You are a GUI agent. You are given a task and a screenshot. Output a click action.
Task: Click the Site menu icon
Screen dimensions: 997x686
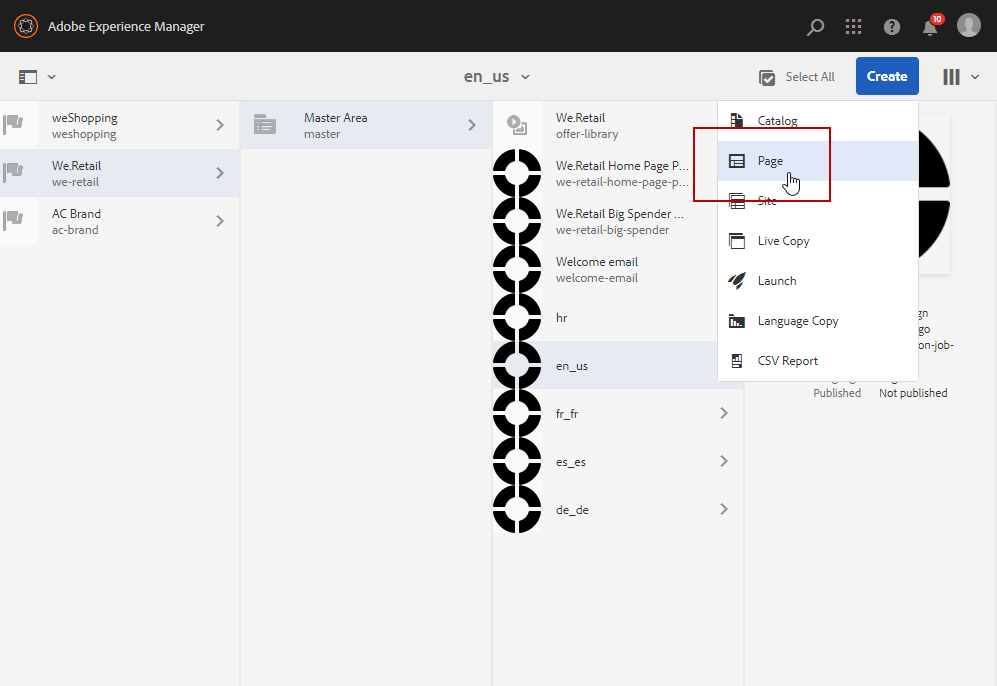tap(736, 202)
